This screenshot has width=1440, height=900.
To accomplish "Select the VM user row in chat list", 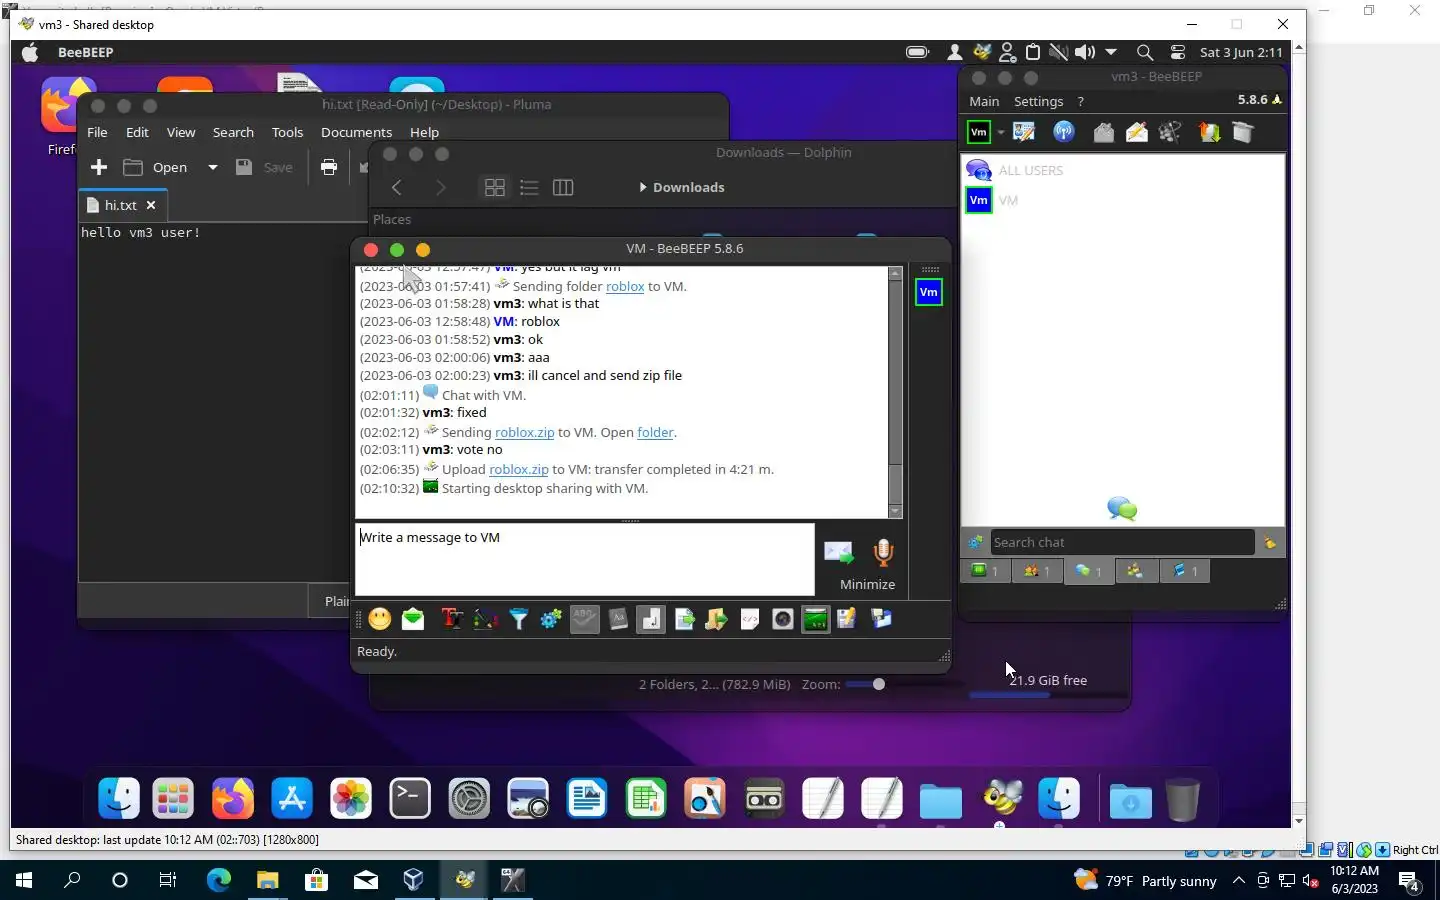I will [1123, 200].
